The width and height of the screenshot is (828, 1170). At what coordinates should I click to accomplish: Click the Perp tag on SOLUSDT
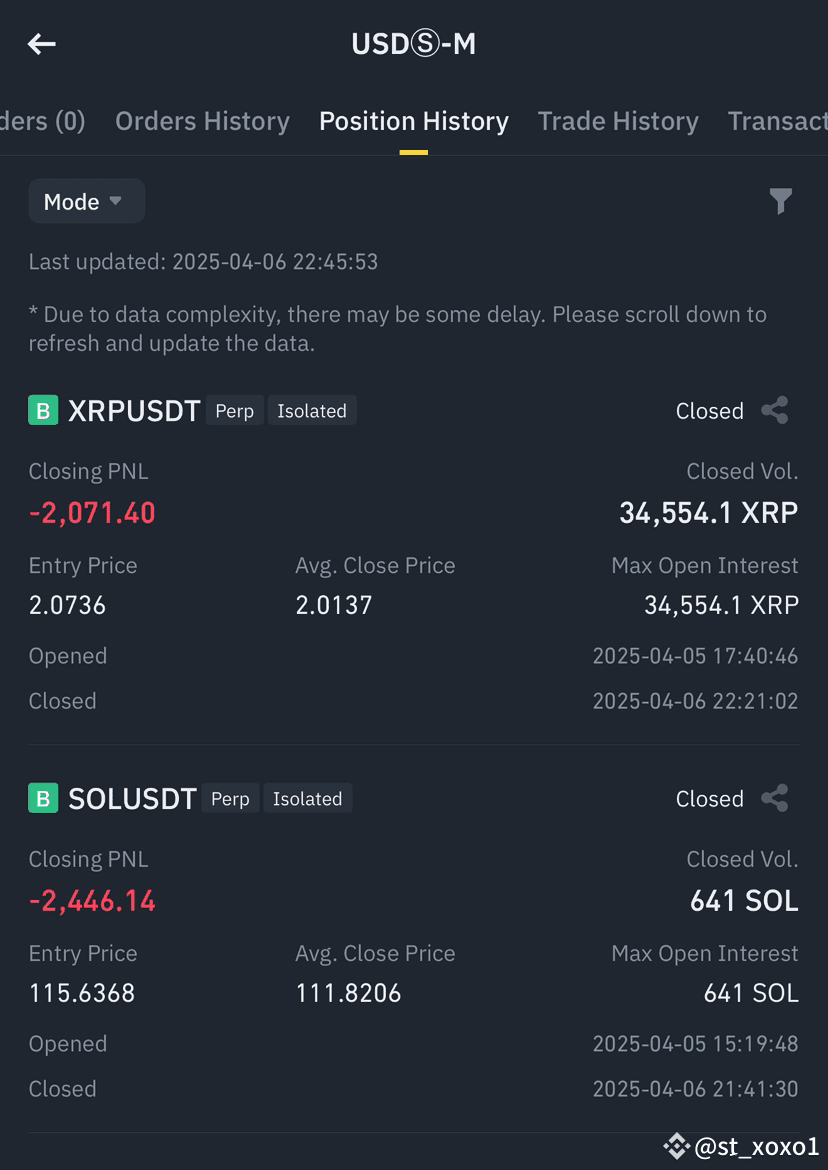(x=230, y=798)
